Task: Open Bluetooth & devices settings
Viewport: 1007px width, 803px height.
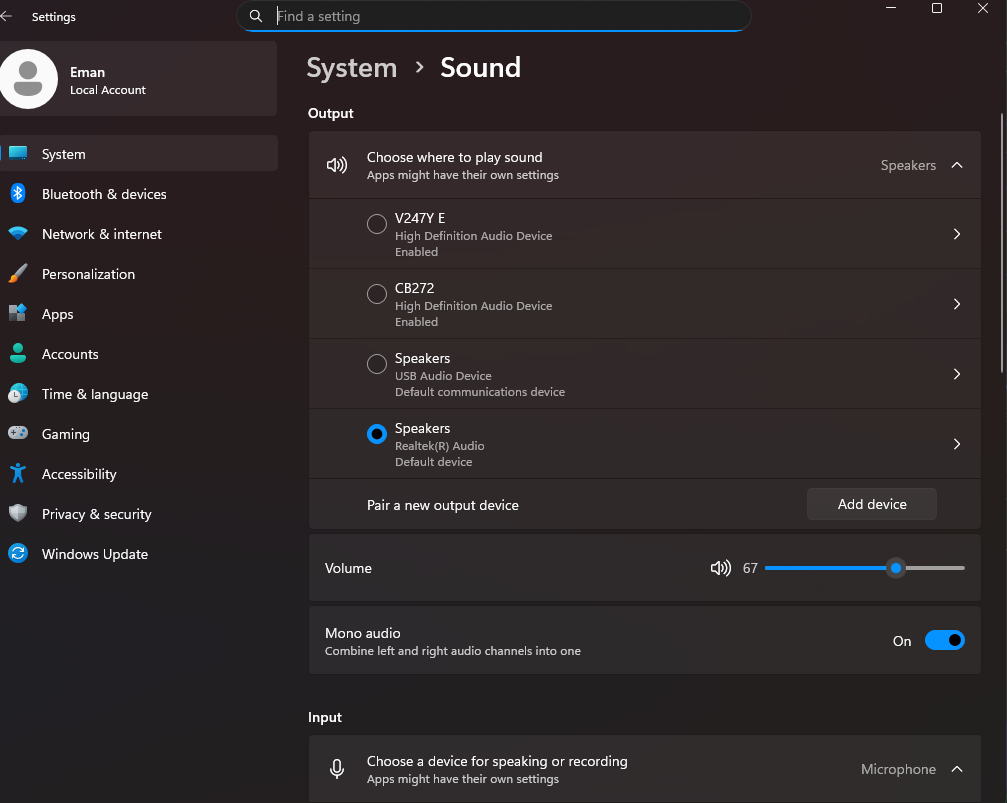Action: 139,193
